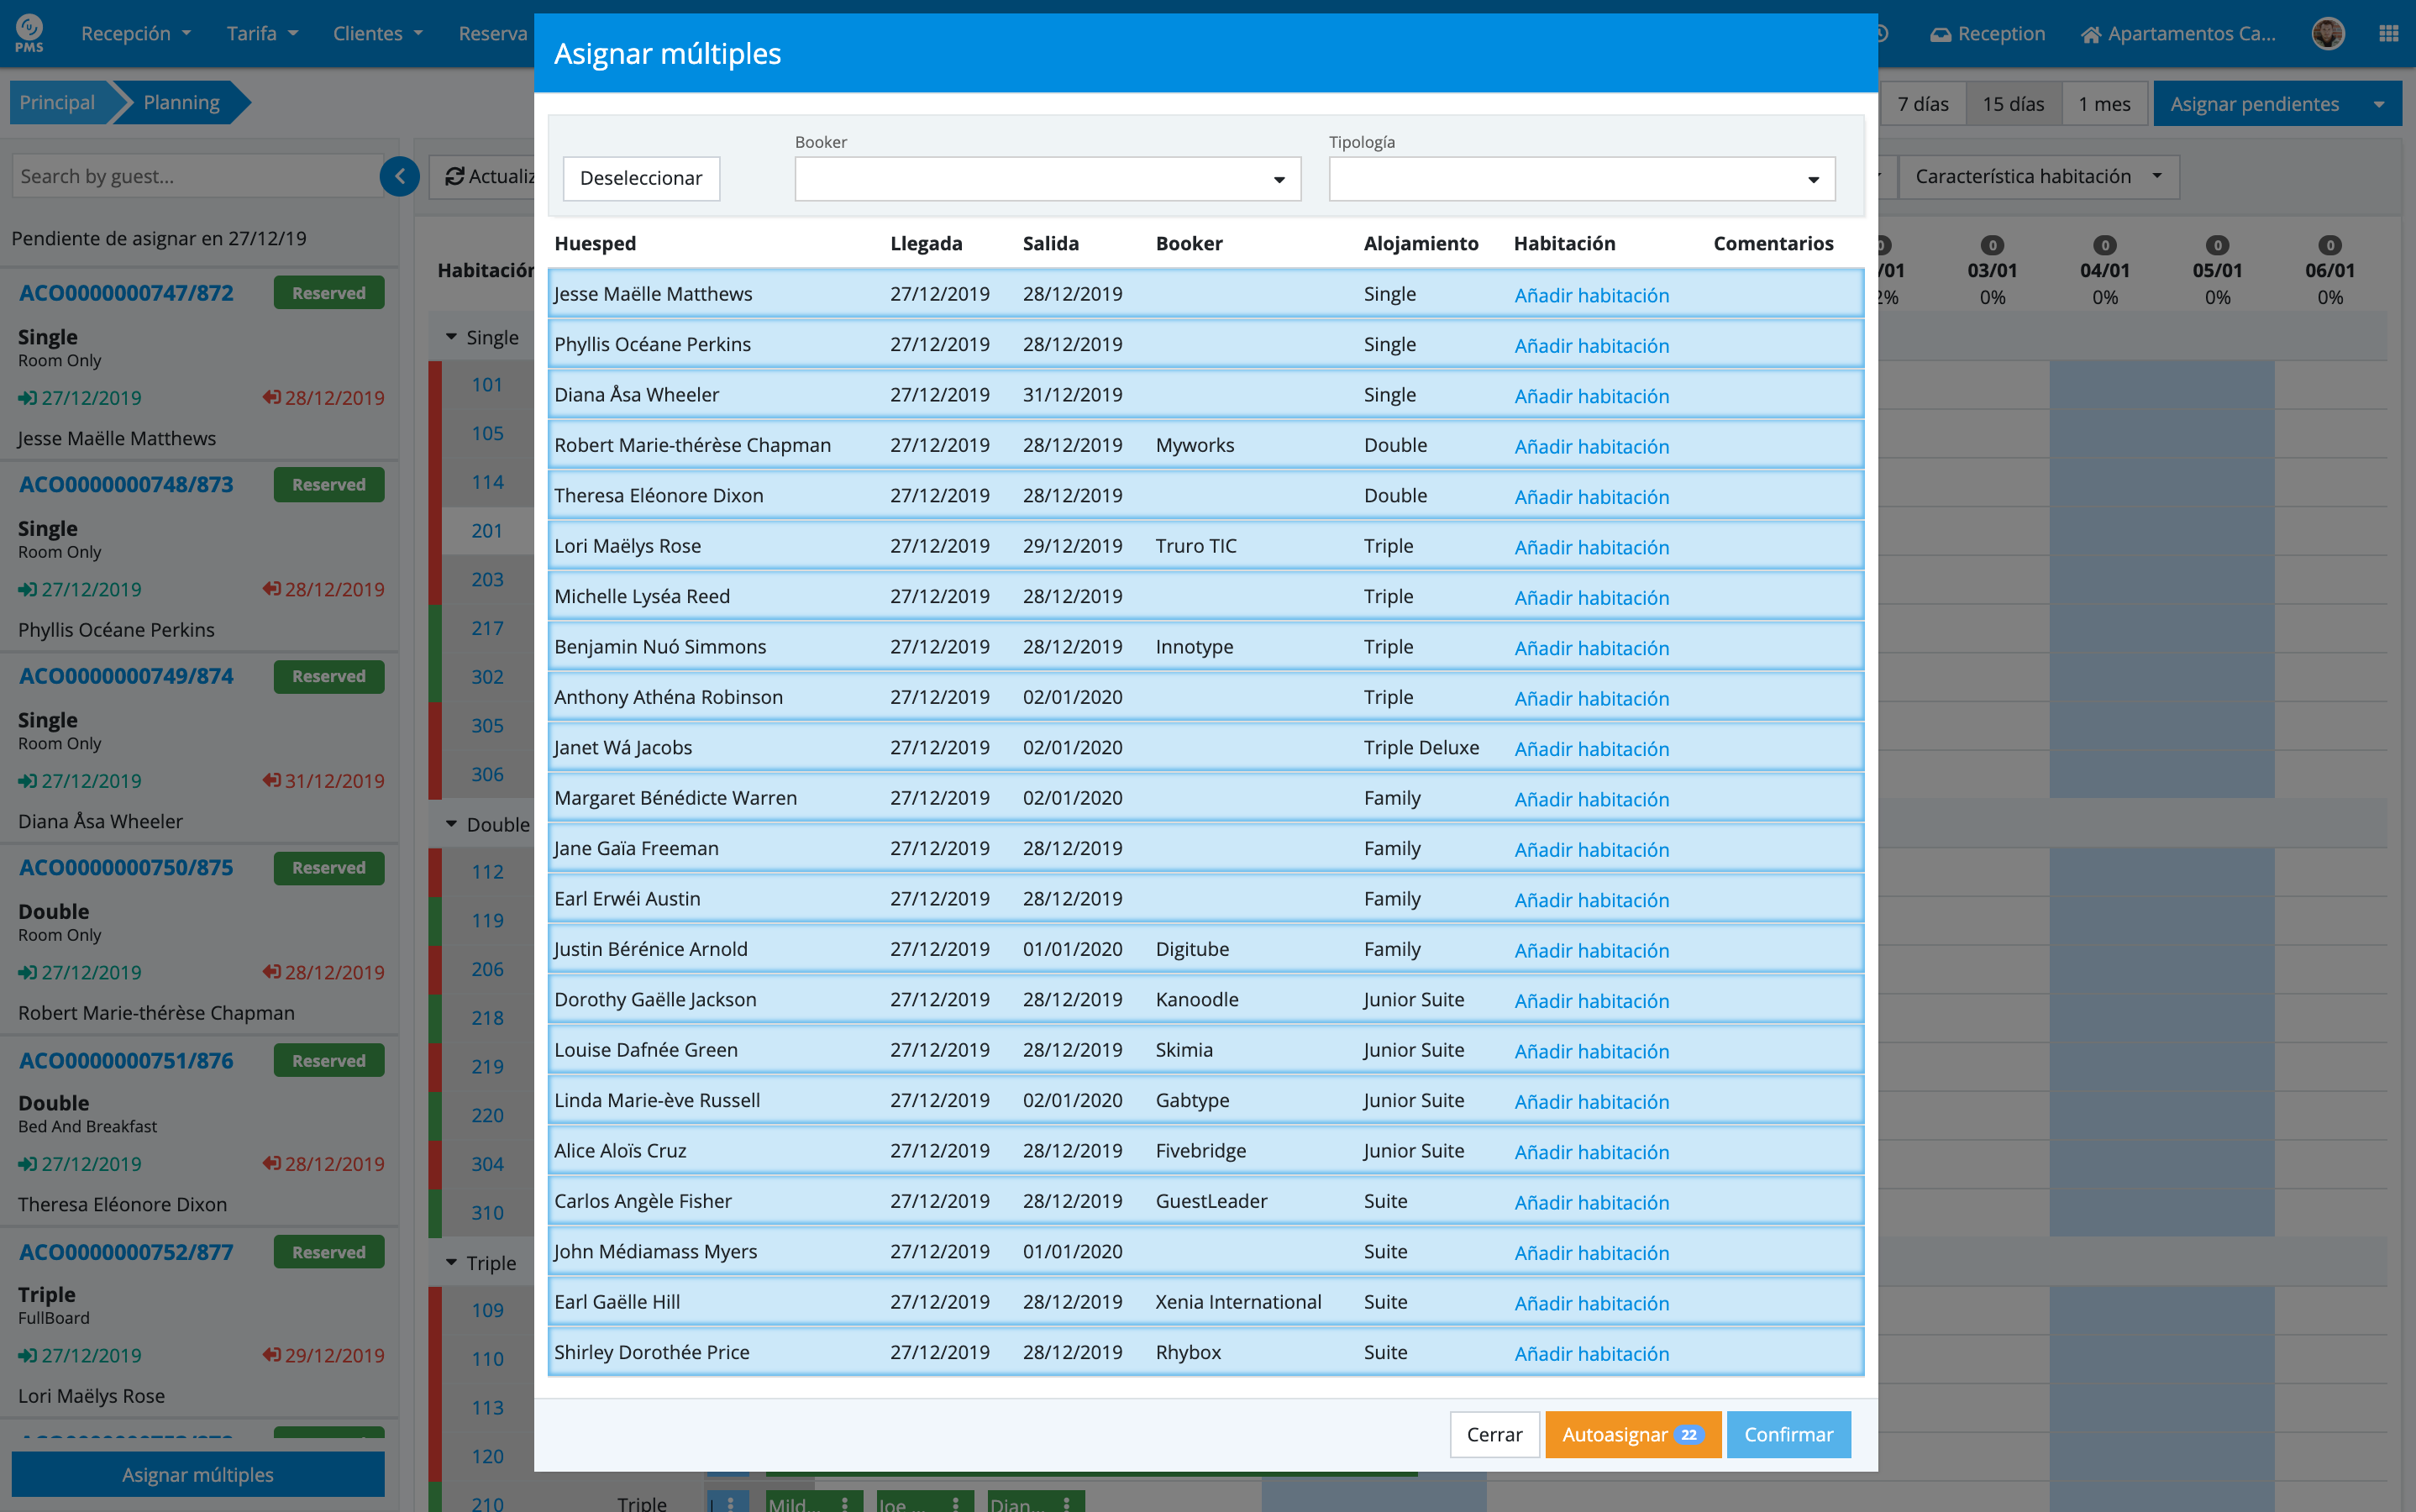Click the 03/01 counter badge
Viewport: 2416px width, 1512px height.
point(1991,245)
